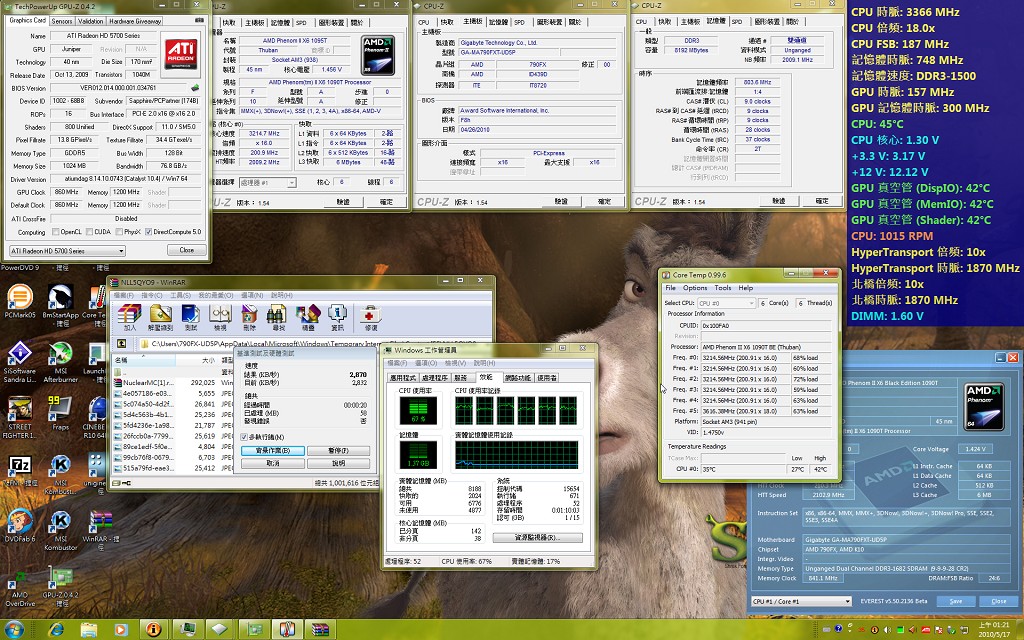Open the PCMark05 desktop shortcut

[x=20, y=302]
